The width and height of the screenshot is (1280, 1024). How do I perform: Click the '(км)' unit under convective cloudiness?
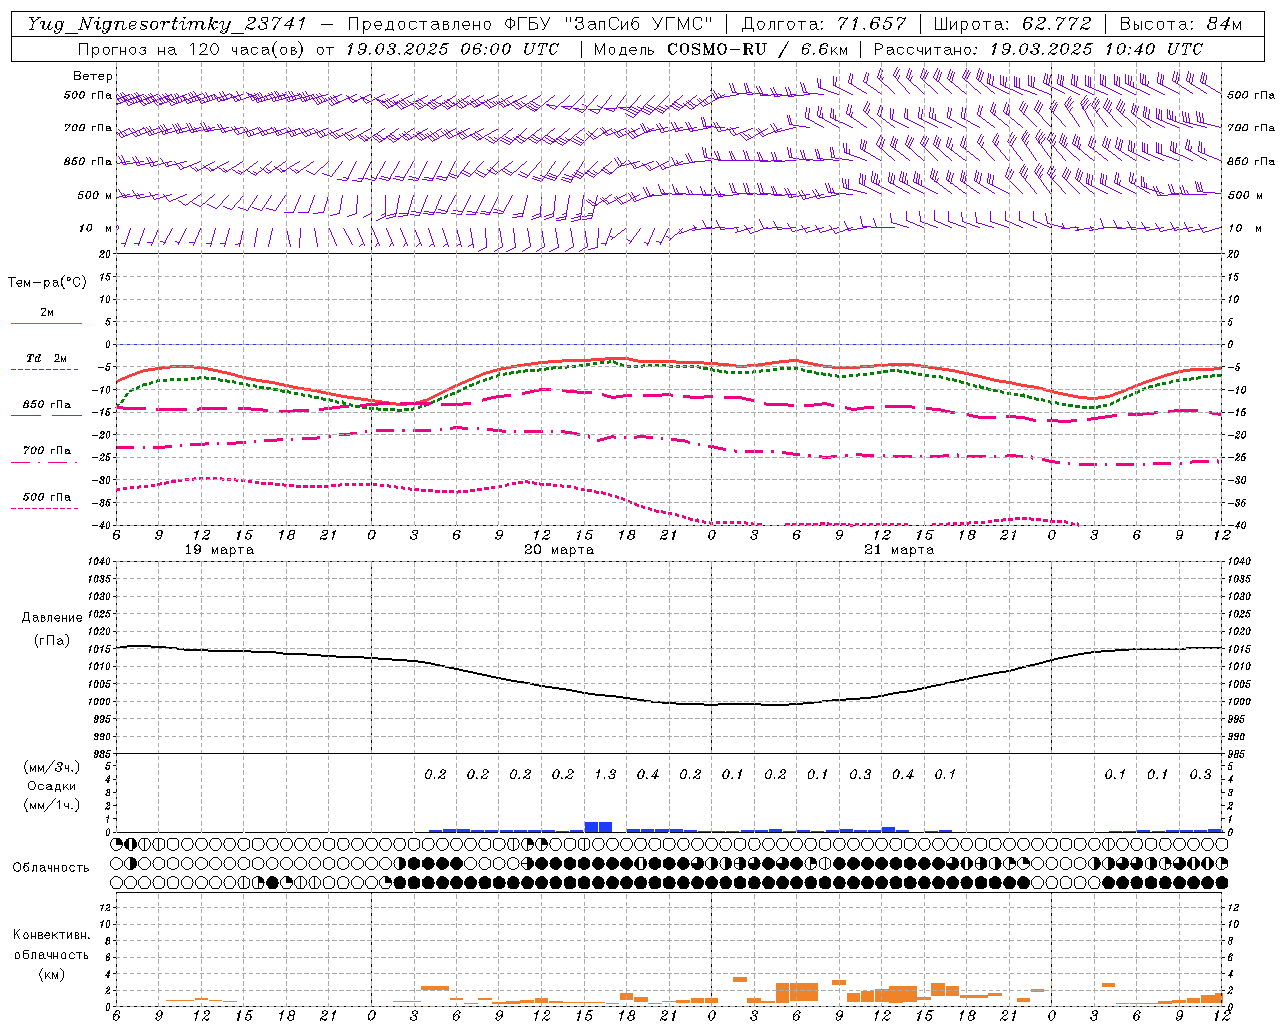[x=51, y=974]
